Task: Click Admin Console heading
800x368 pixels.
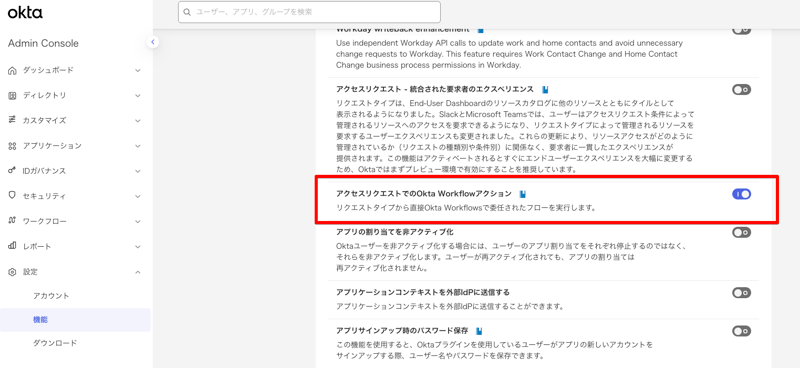Action: tap(43, 43)
